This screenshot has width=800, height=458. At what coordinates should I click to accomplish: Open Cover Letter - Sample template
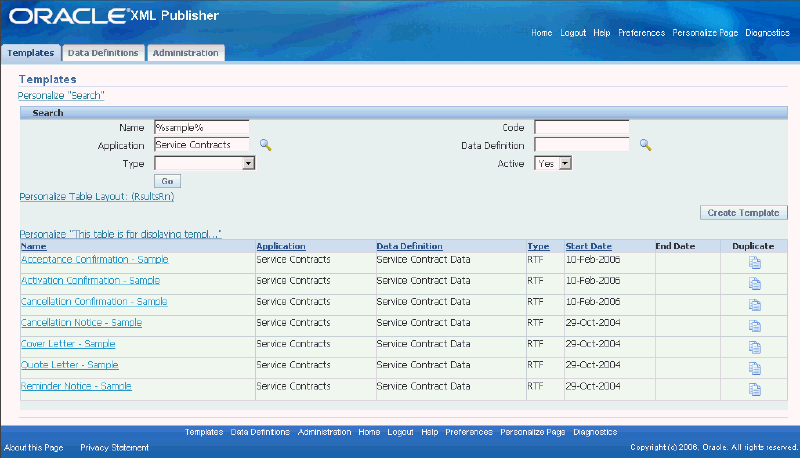(x=68, y=344)
